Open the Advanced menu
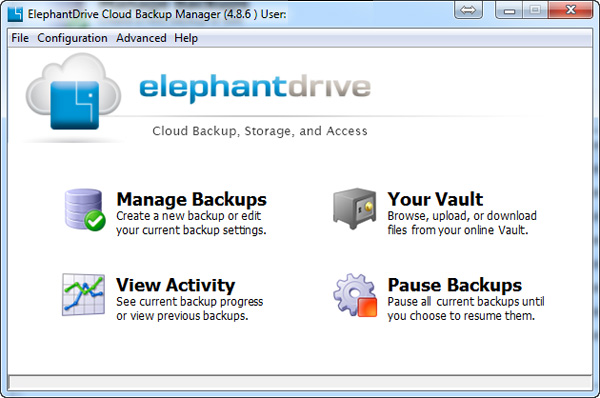This screenshot has width=600, height=398. tap(141, 38)
